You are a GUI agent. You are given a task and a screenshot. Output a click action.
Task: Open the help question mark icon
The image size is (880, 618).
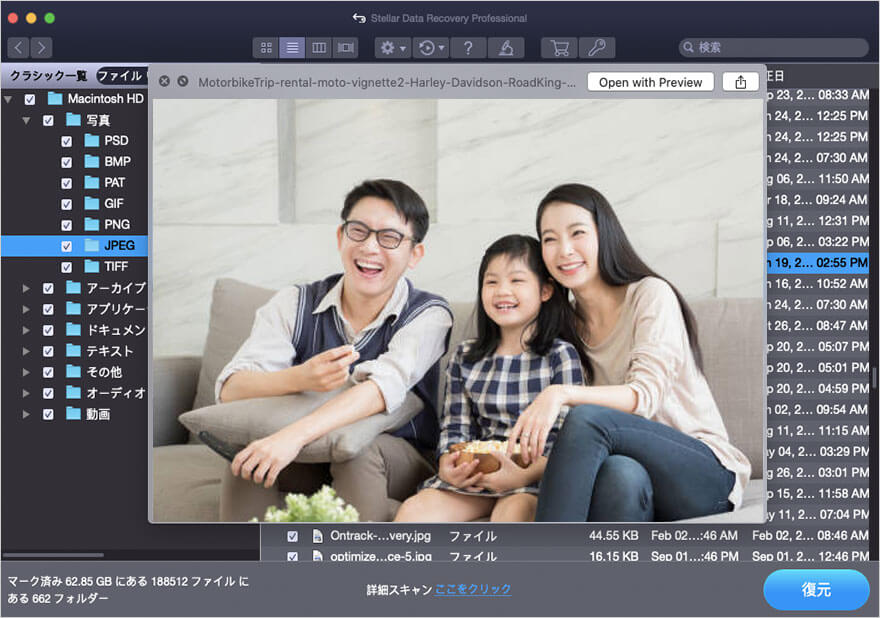pyautogui.click(x=467, y=47)
